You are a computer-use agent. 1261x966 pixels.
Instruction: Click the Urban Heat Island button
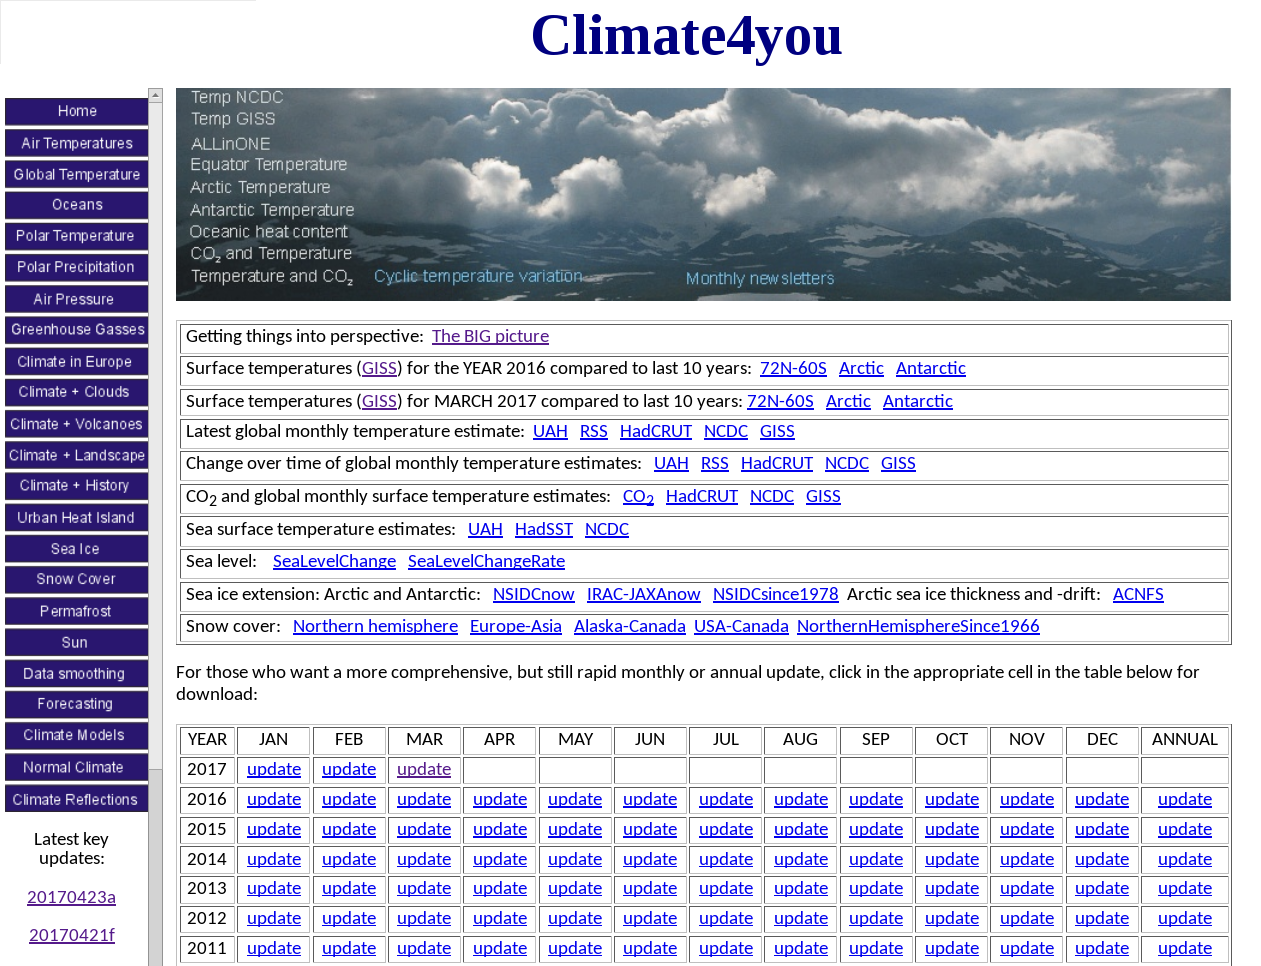click(76, 517)
